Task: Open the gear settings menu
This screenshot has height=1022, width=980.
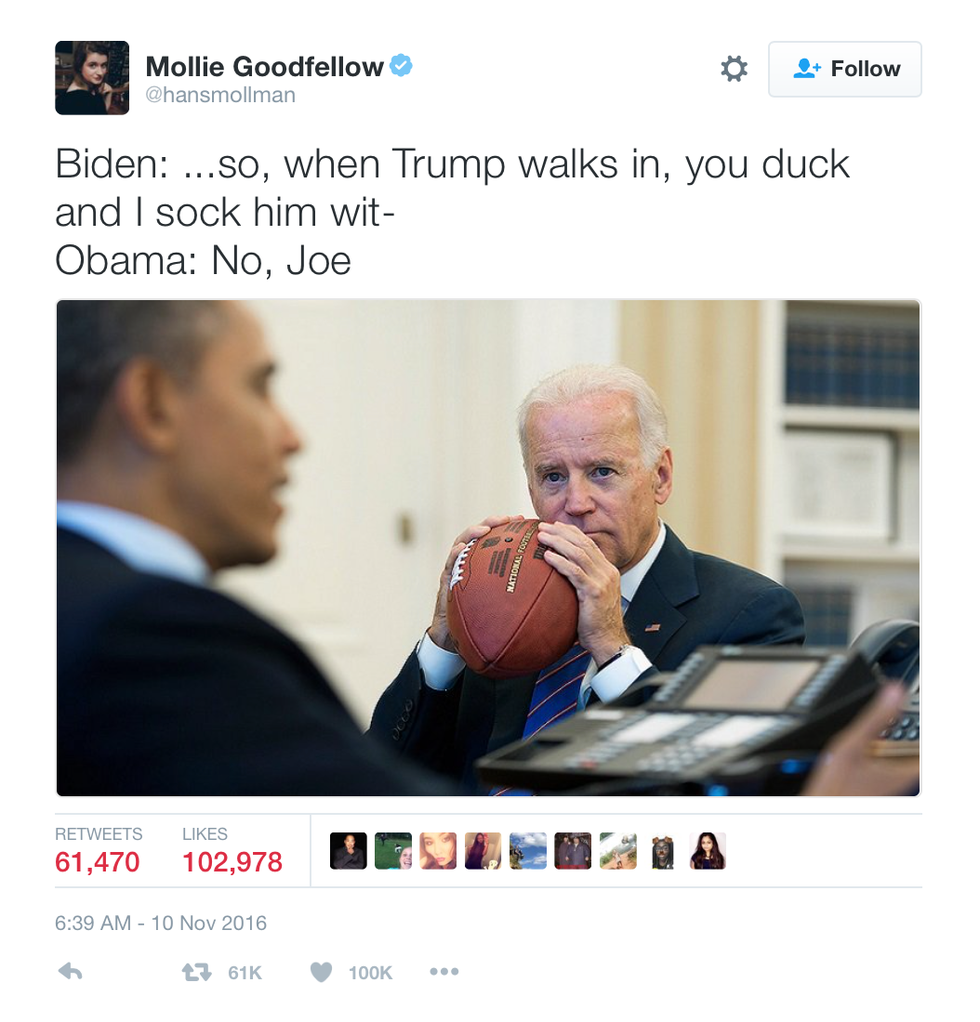Action: (x=734, y=68)
